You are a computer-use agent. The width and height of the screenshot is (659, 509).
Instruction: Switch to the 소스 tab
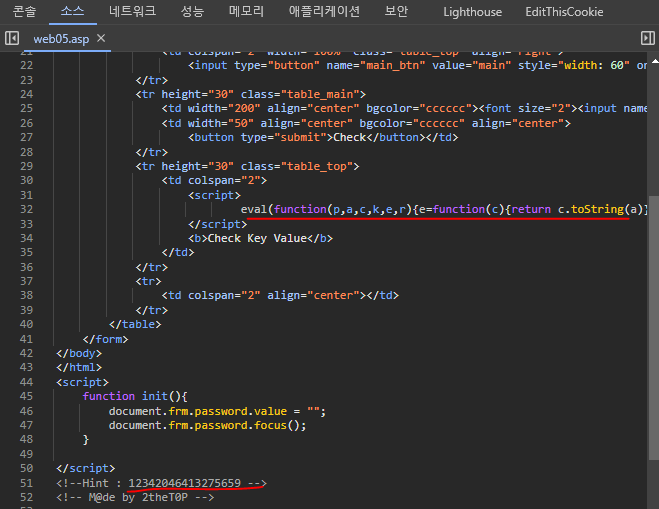point(72,11)
